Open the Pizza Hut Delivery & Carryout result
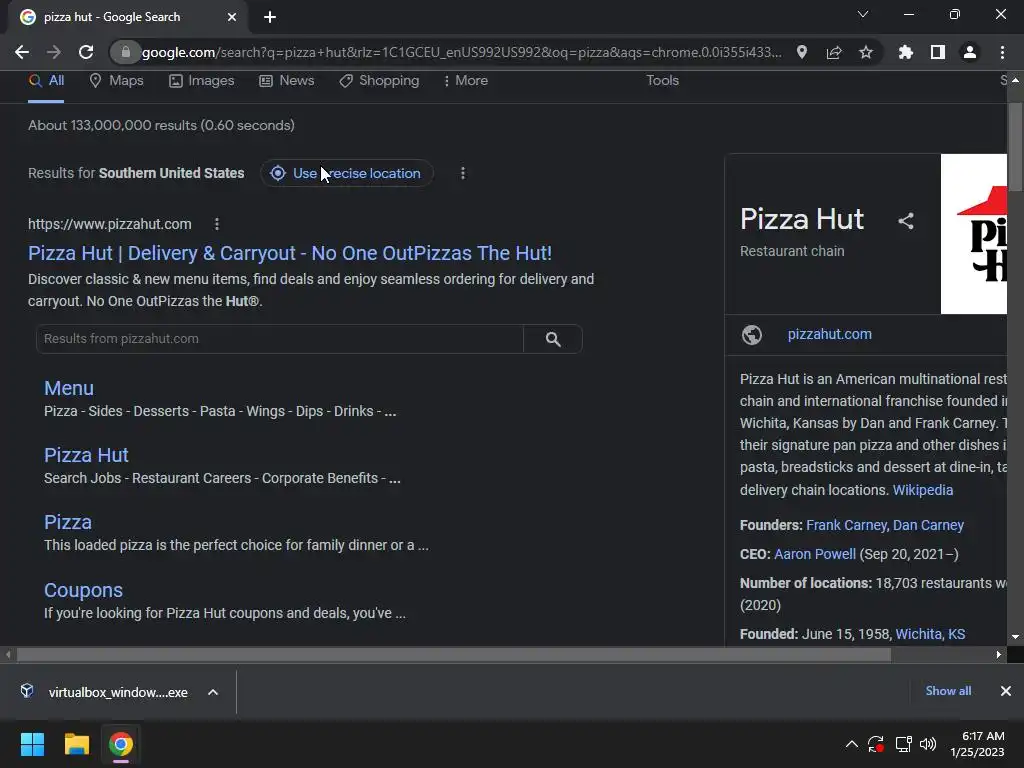 click(290, 253)
